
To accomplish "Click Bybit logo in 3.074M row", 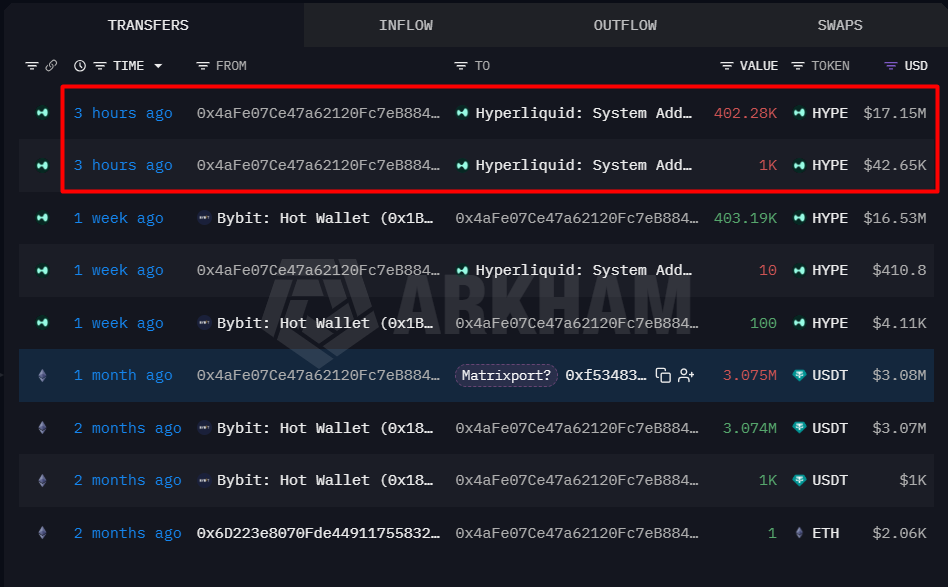I will pos(204,428).
